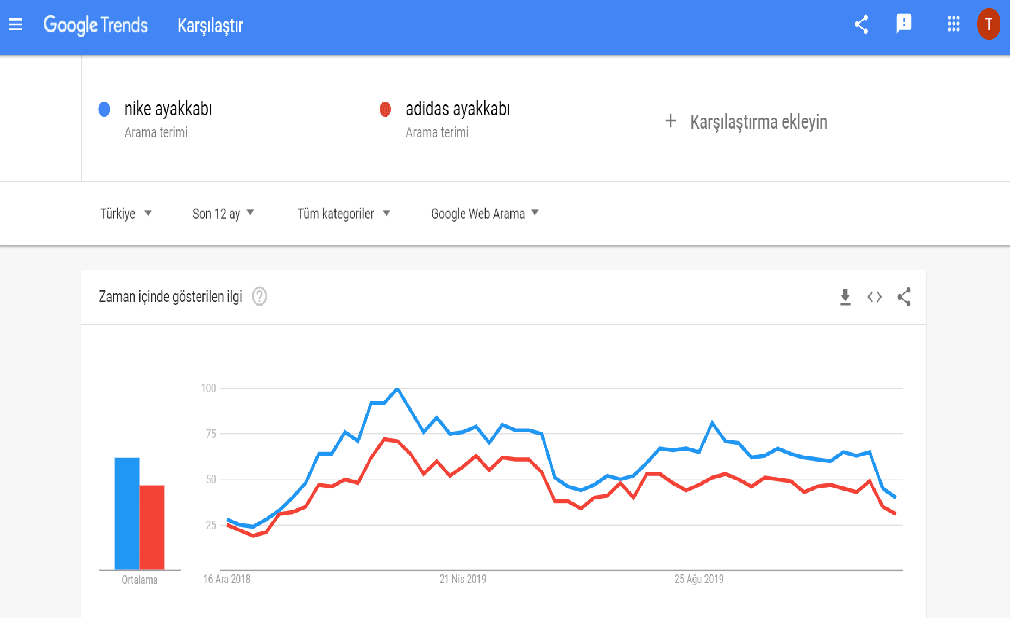Viewport: 1010px width, 618px height.
Task: Open the Google Trends home link
Action: click(x=95, y=24)
